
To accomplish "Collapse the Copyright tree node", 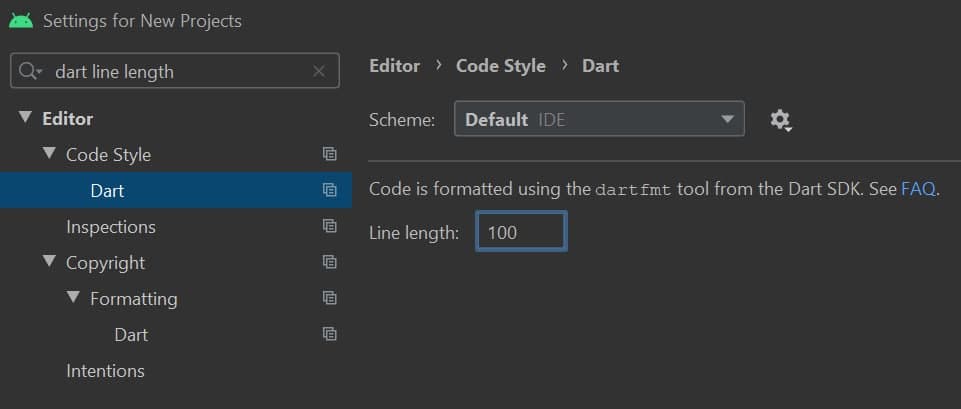I will pyautogui.click(x=49, y=263).
